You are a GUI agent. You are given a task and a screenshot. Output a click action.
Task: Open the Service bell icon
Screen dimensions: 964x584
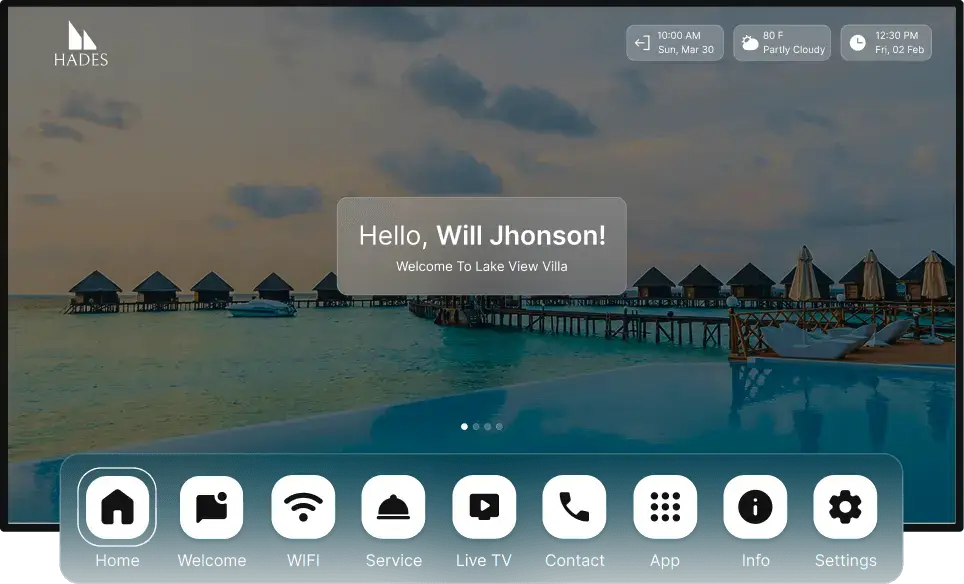[x=393, y=507]
